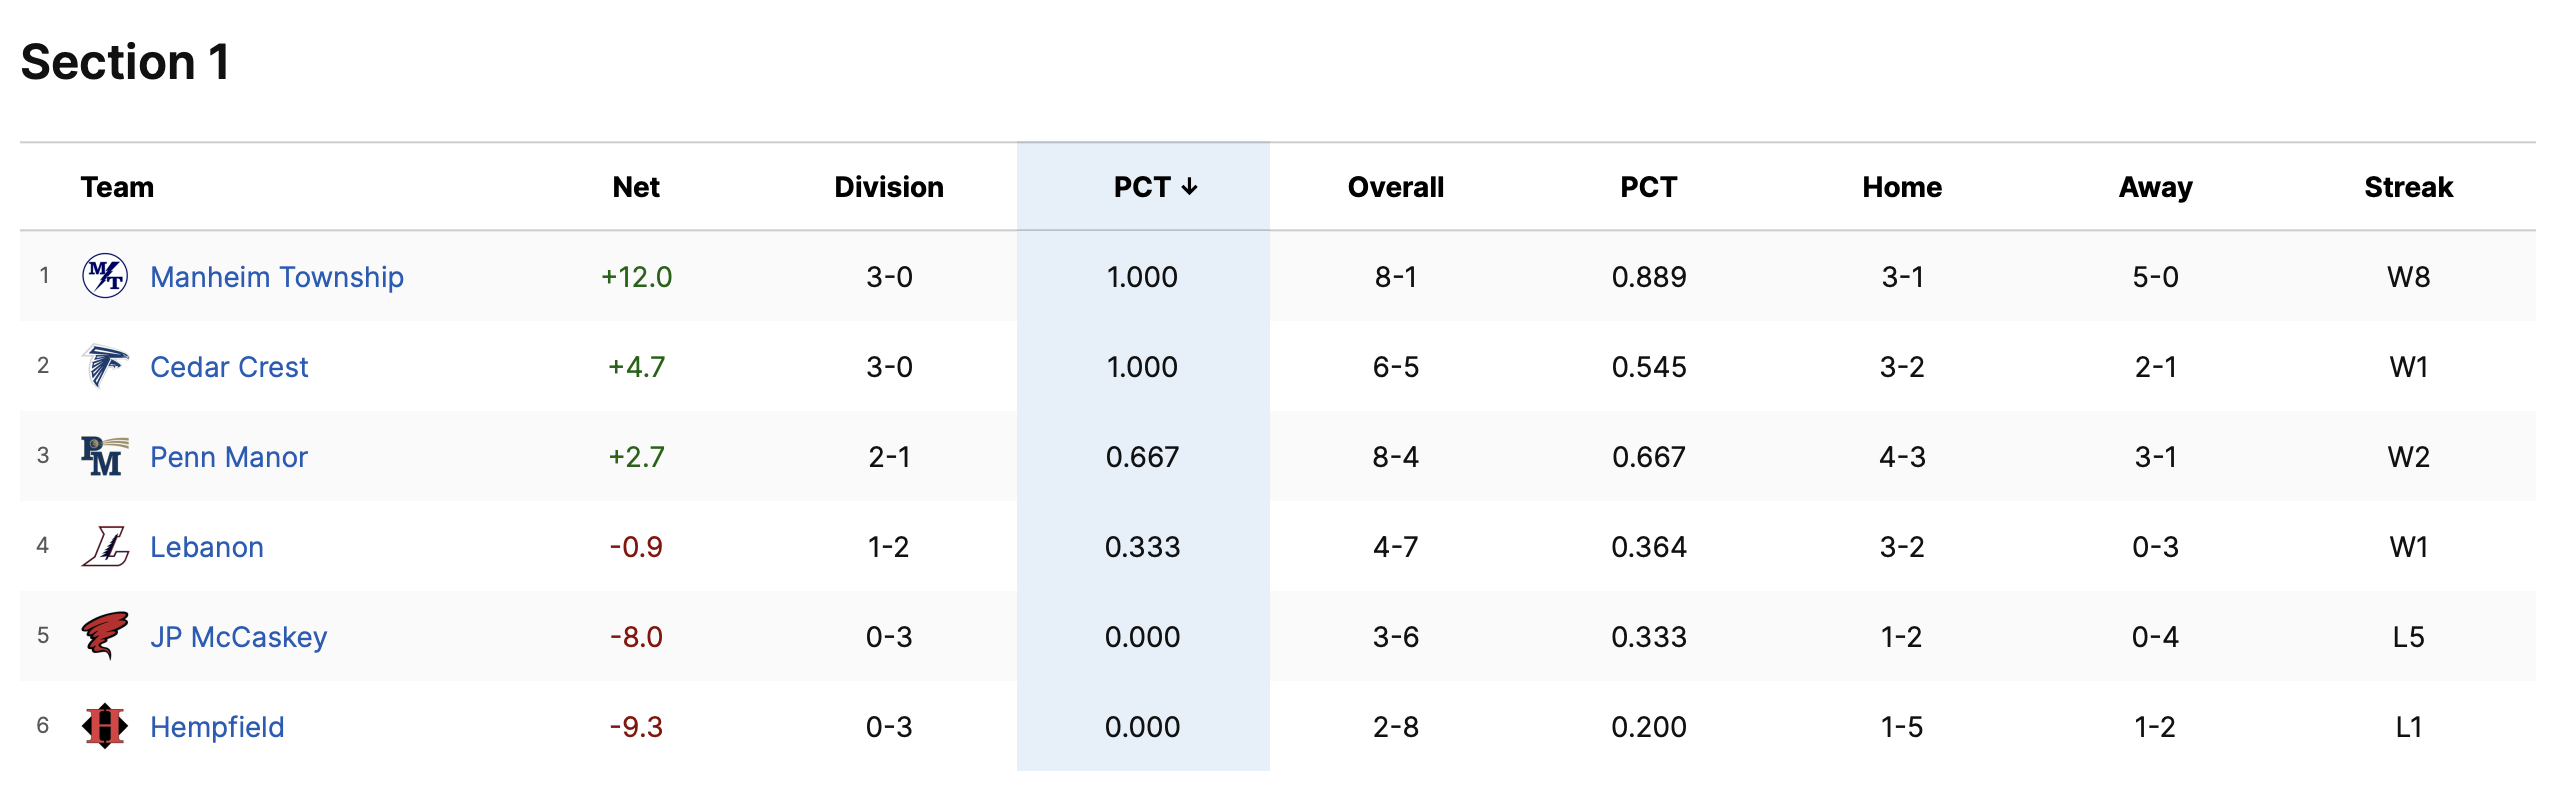2552x804 pixels.
Task: Click the Hempfield H logo
Action: tap(105, 726)
